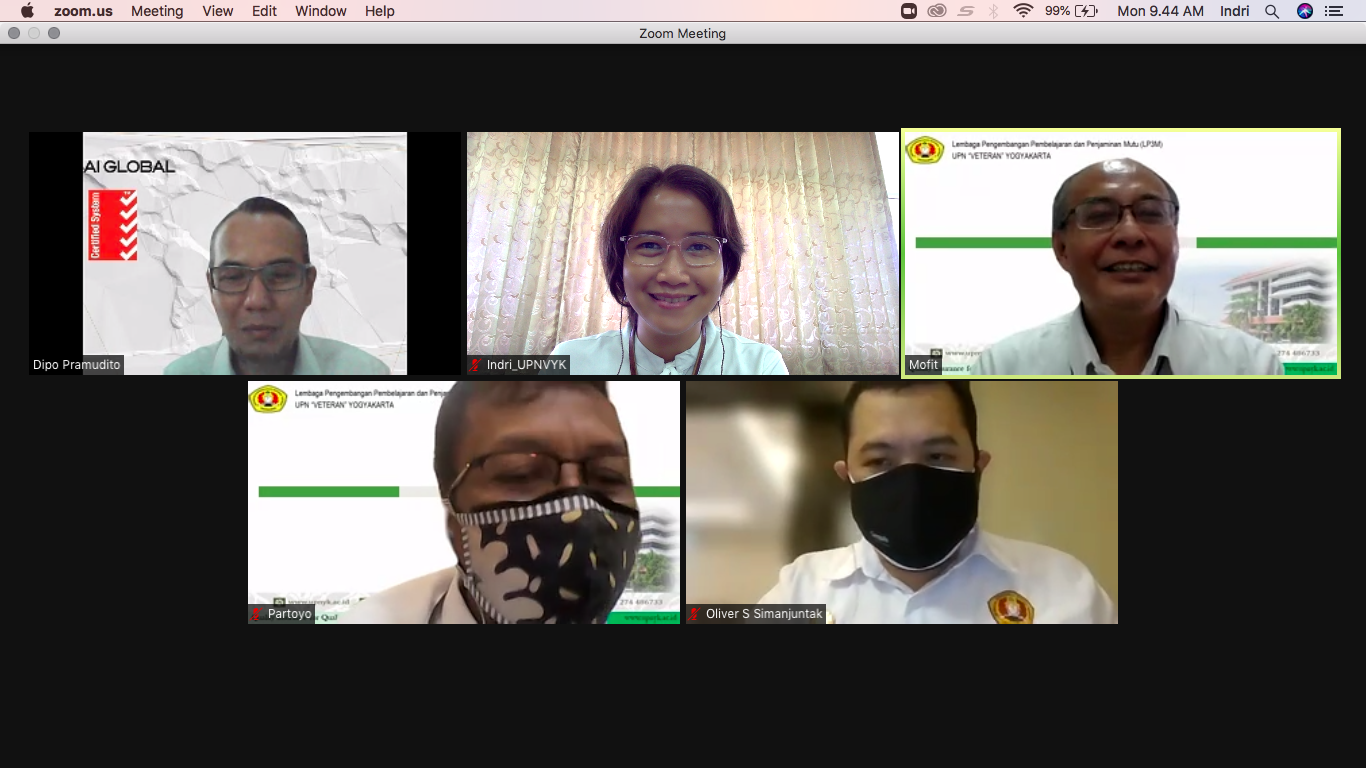
Task: Click the Bluetooth status icon
Action: click(993, 11)
